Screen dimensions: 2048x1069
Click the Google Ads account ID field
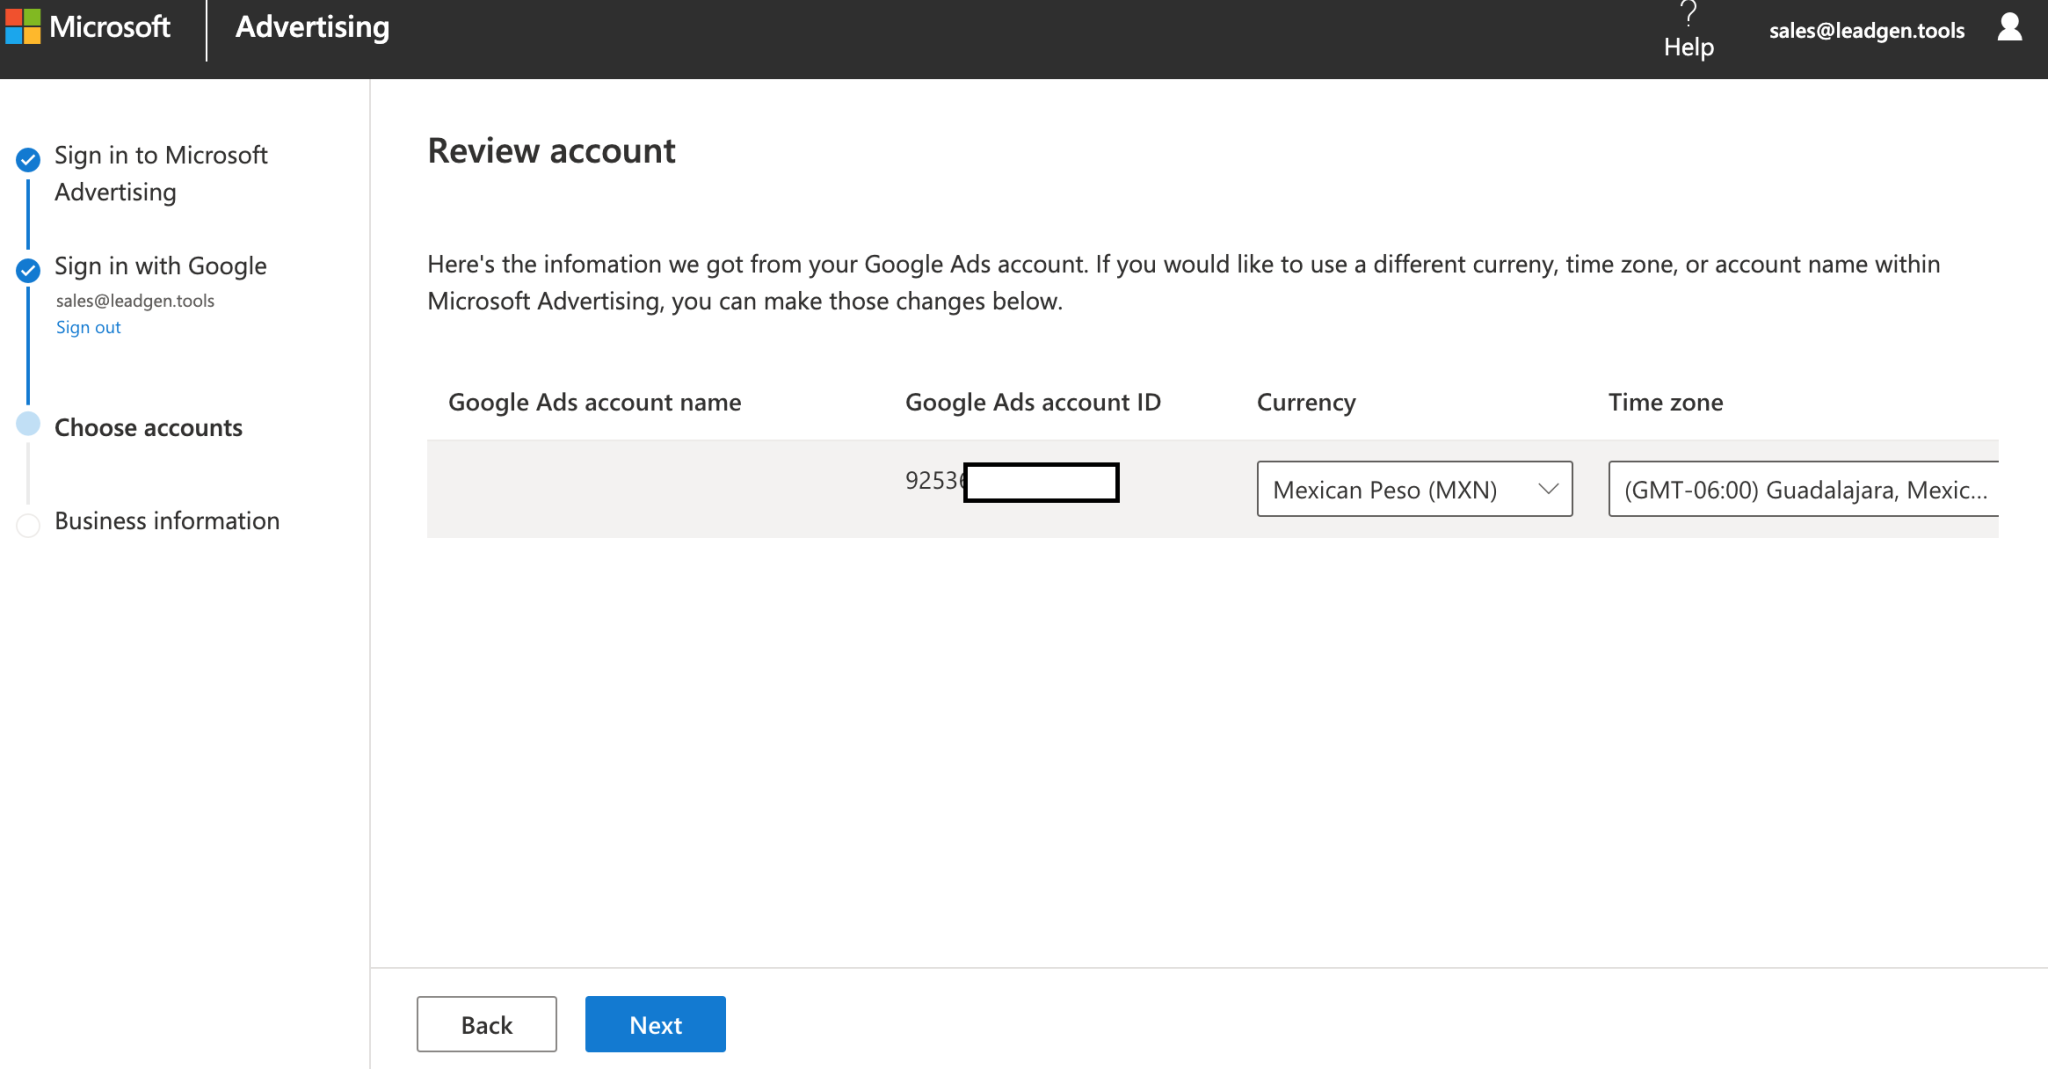(1040, 482)
